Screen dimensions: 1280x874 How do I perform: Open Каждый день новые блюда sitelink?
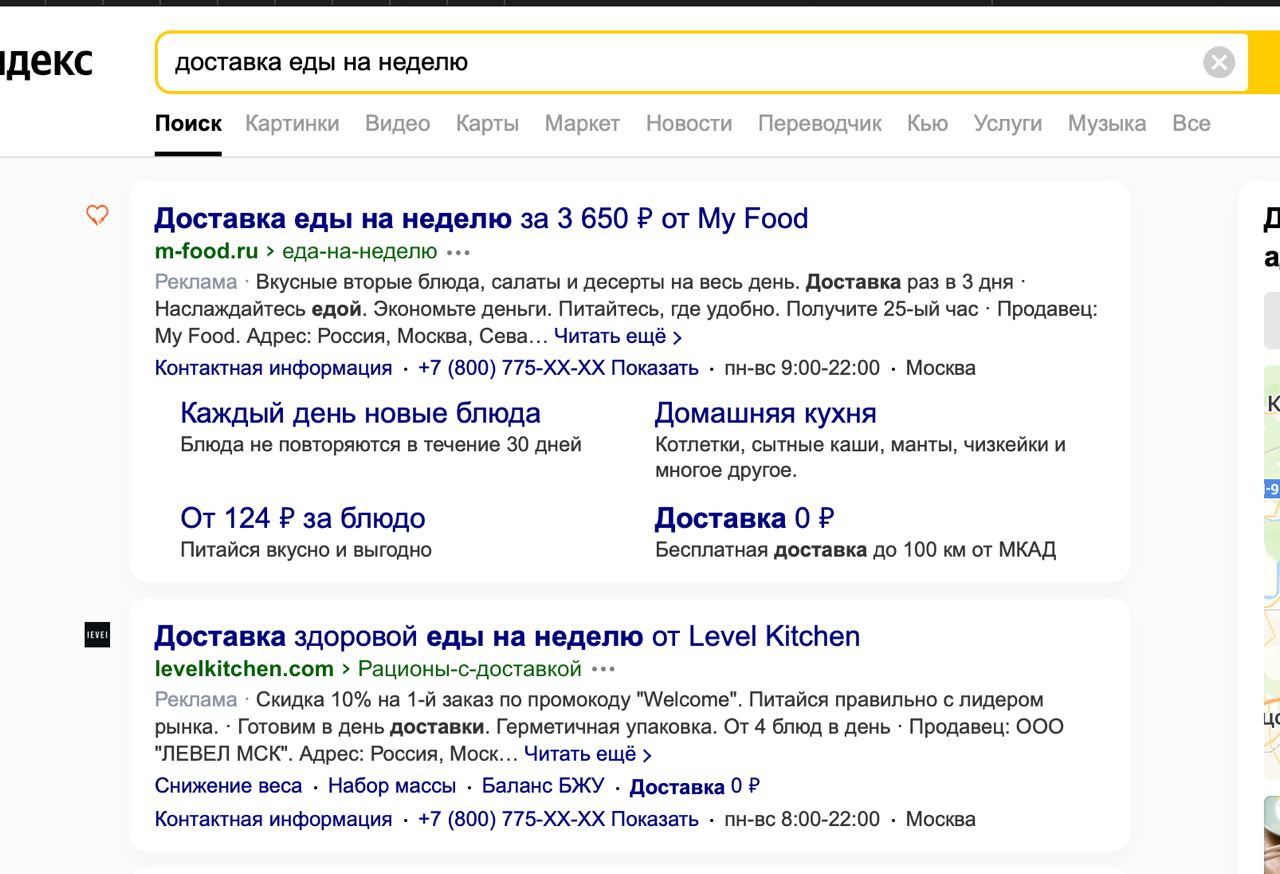360,413
